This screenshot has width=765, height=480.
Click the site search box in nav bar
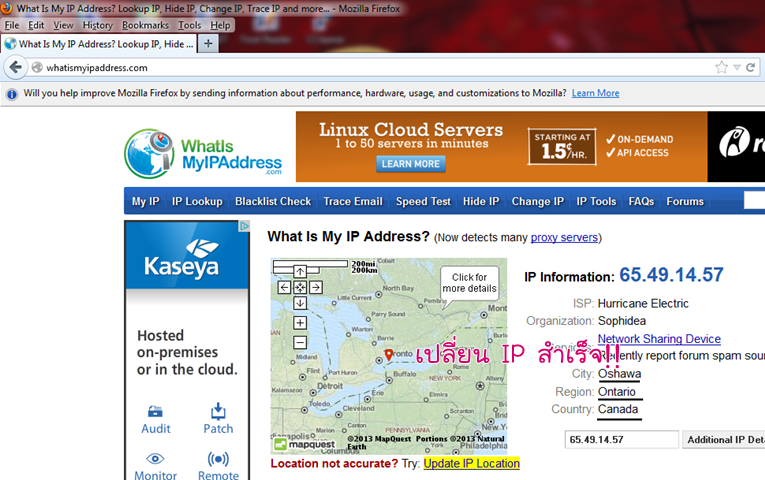coord(754,200)
